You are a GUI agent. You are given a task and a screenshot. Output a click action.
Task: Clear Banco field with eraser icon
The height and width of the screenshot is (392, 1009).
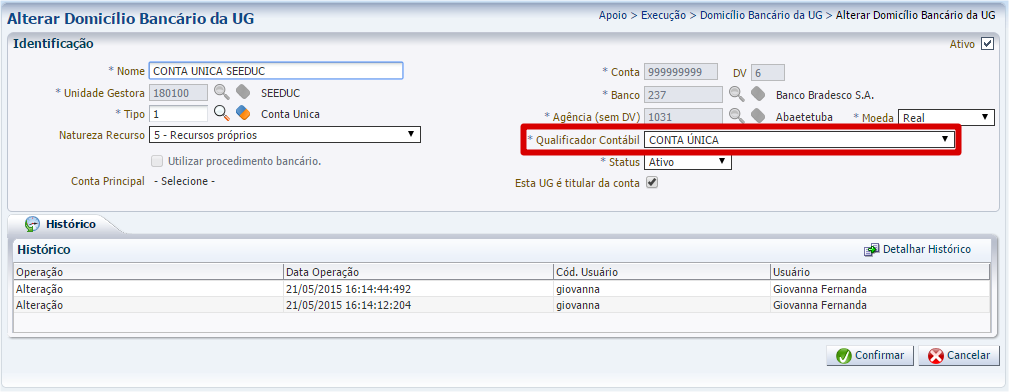(x=758, y=94)
